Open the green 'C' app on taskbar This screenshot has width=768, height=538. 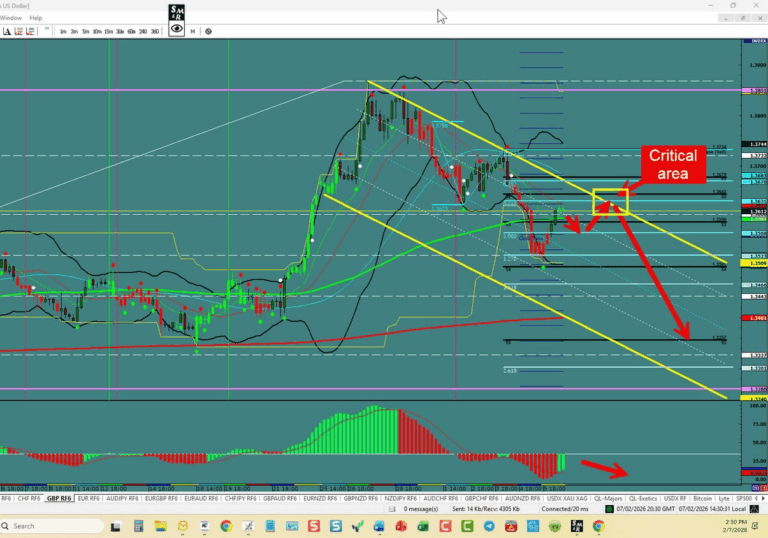click(467, 526)
